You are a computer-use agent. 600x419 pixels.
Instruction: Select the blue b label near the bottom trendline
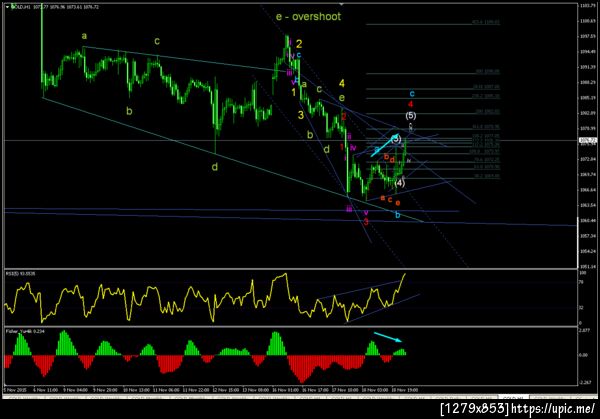click(x=398, y=215)
